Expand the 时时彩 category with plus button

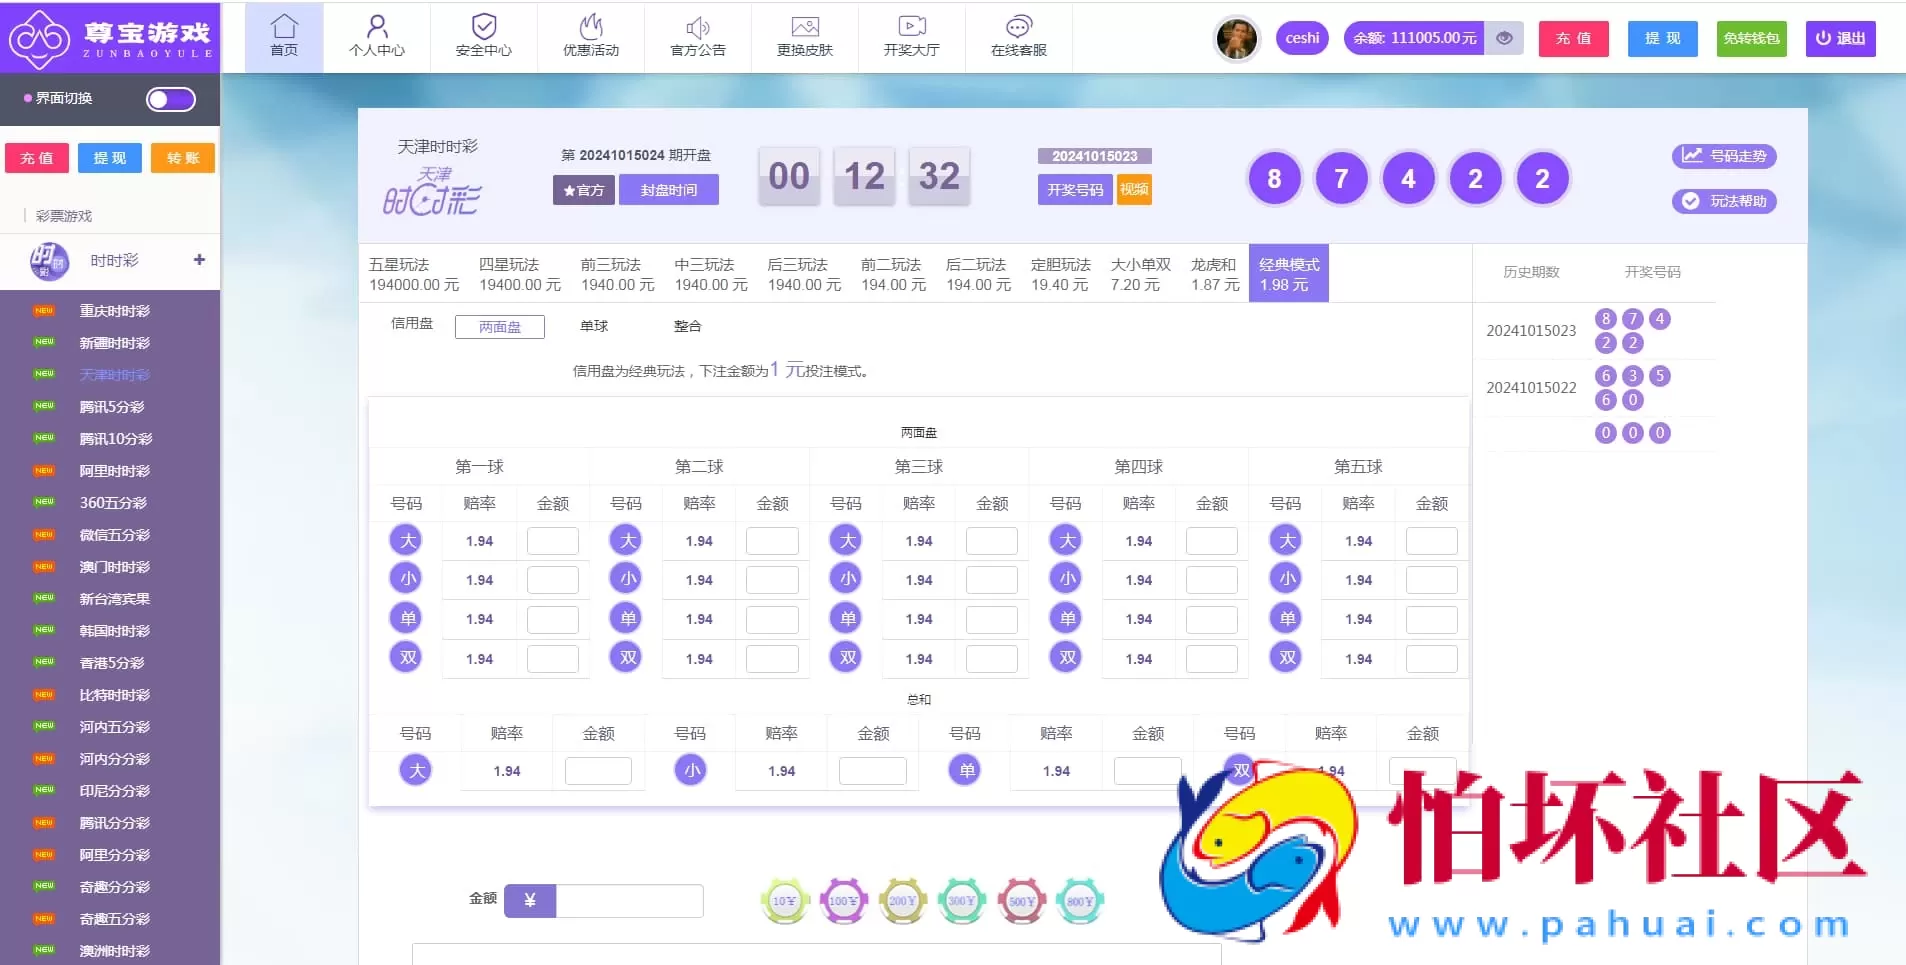click(199, 260)
